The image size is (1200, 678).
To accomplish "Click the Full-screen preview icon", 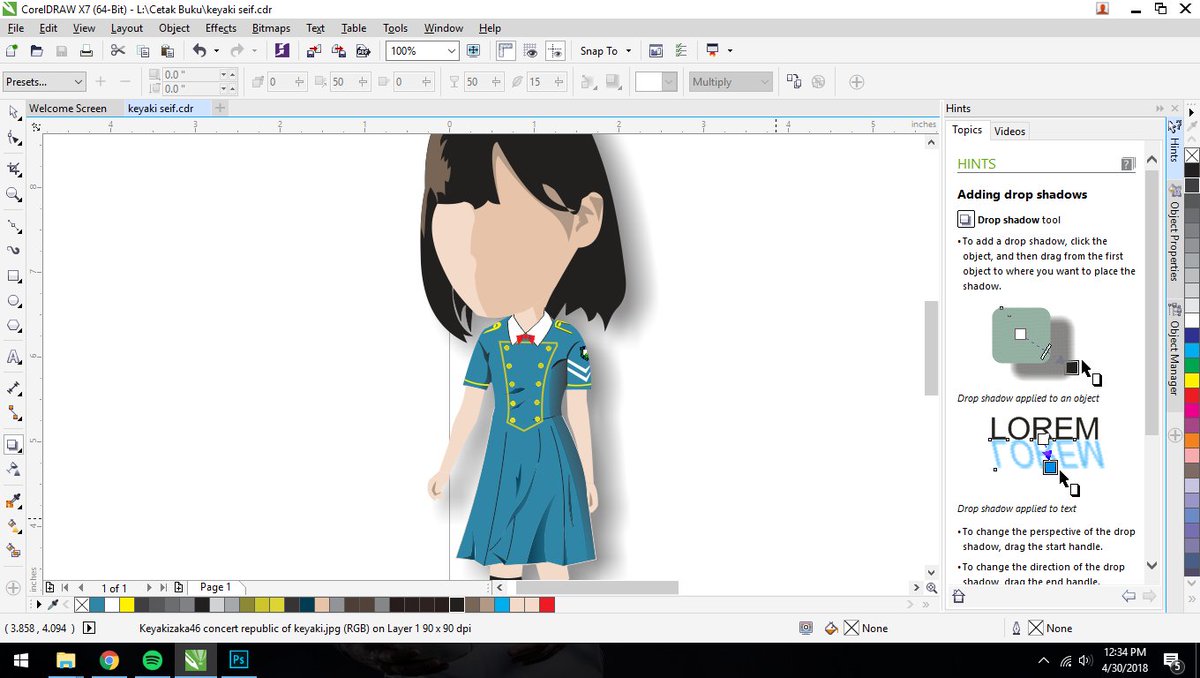I will click(473, 50).
